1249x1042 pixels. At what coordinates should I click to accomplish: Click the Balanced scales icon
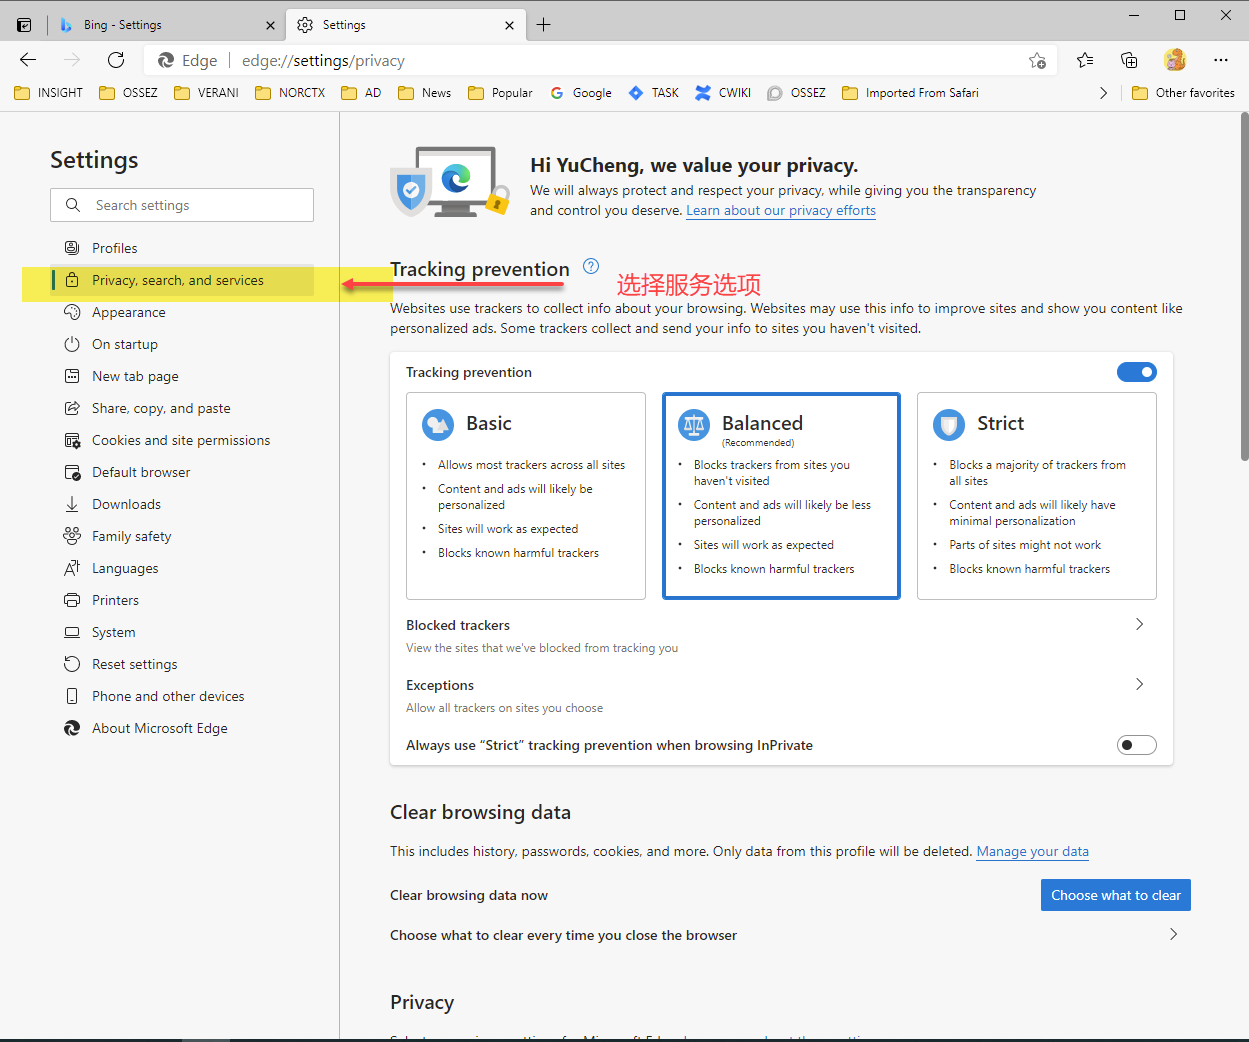[x=693, y=425]
